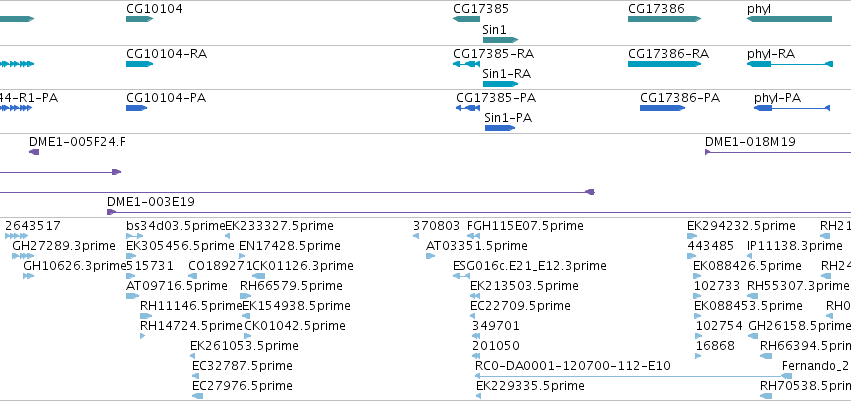Select the CG17385 gene arrow
Viewport: 851px width, 401px height.
tap(466, 19)
